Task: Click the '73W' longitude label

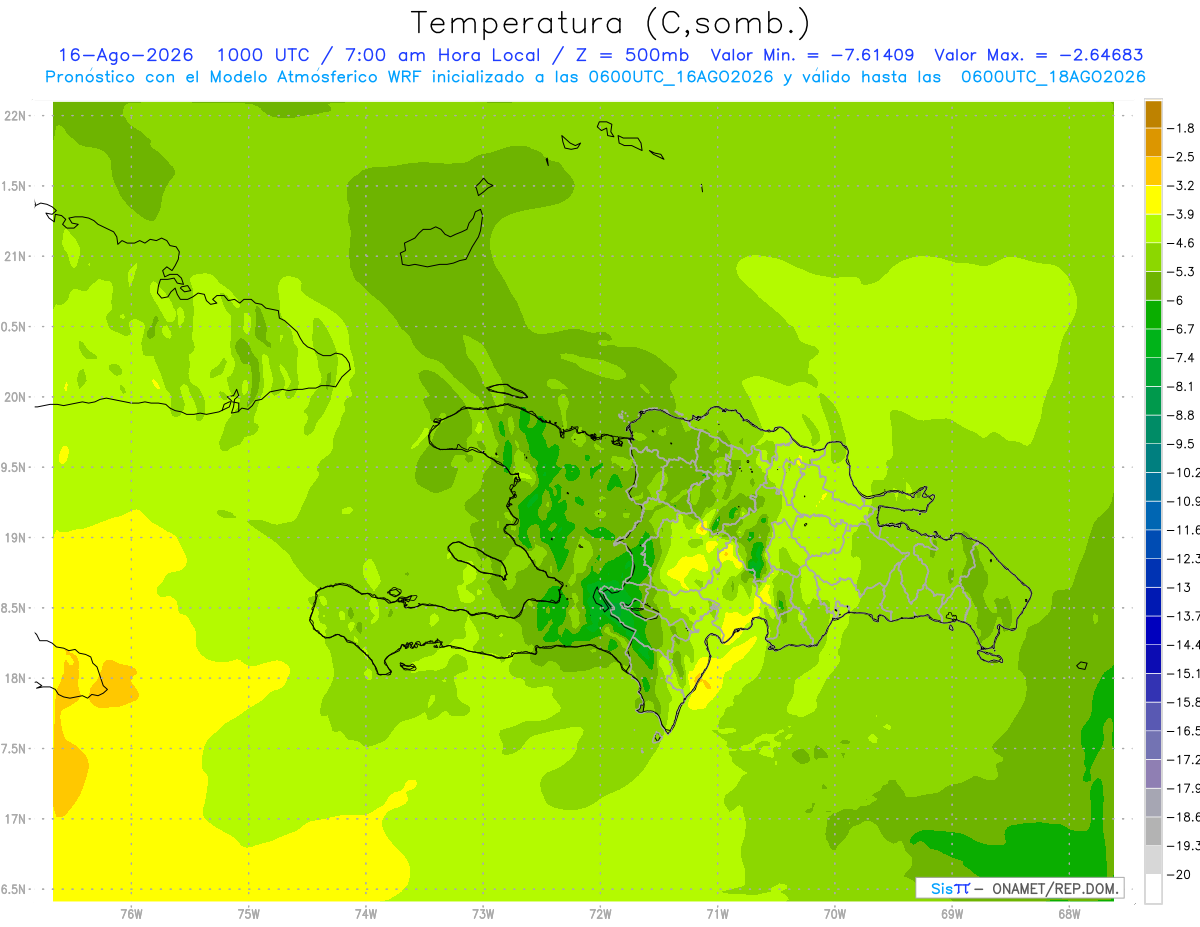Action: pyautogui.click(x=483, y=914)
